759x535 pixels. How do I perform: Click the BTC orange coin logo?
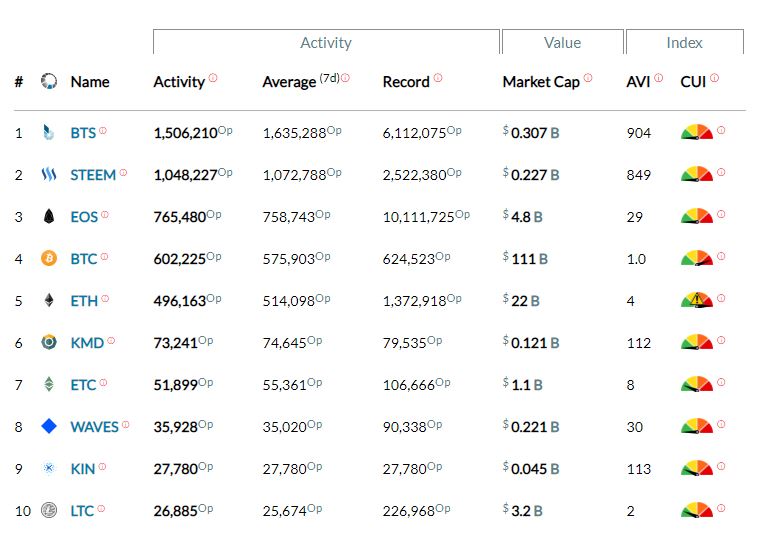[x=48, y=258]
